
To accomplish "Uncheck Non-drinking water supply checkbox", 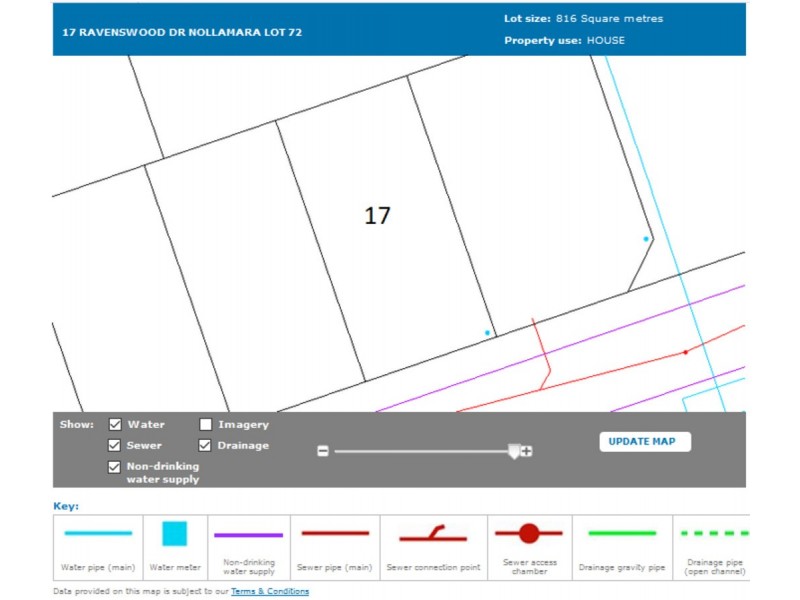I will tap(115, 467).
